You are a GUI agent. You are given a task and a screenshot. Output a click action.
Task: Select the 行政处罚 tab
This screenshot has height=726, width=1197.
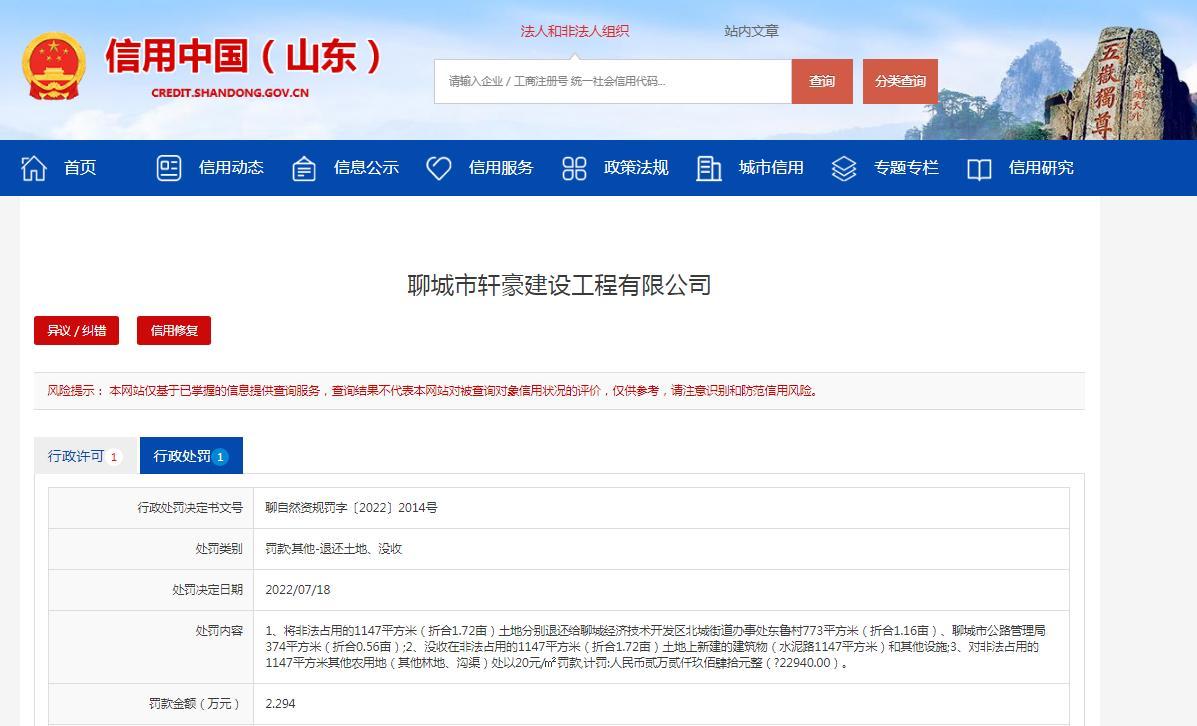[191, 456]
